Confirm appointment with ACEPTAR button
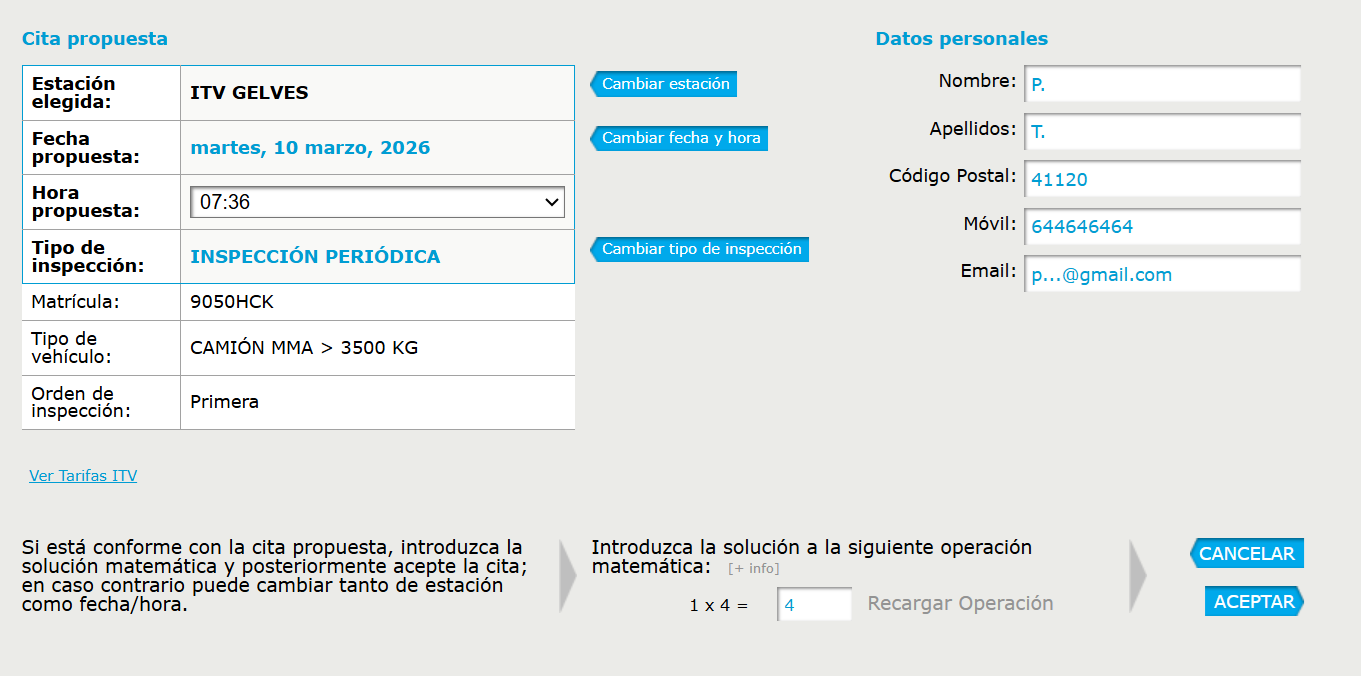 [1253, 602]
